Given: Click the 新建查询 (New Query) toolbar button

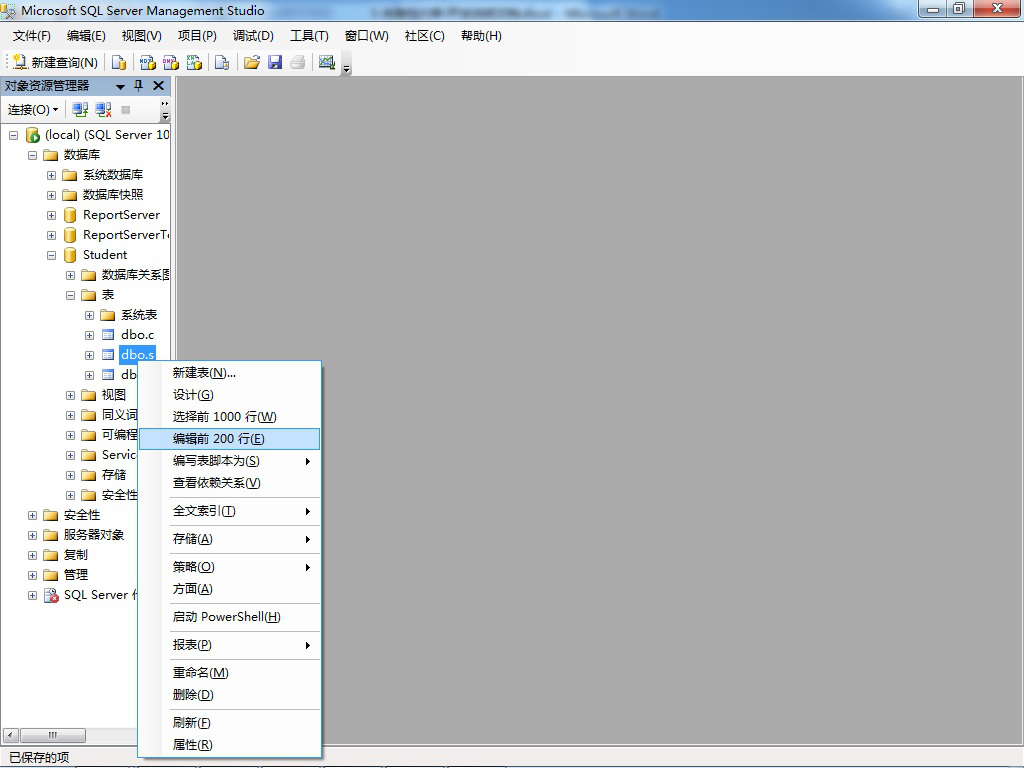Looking at the screenshot, I should pos(56,62).
